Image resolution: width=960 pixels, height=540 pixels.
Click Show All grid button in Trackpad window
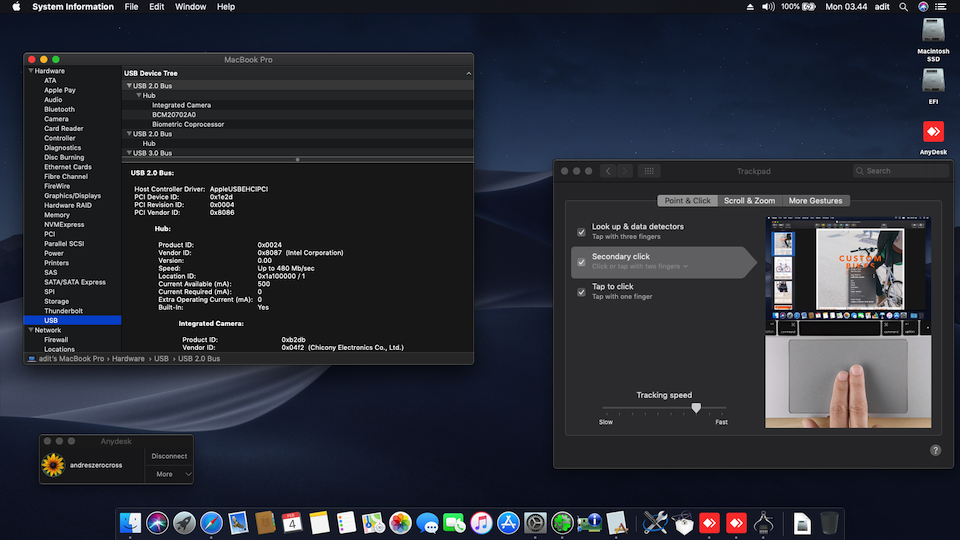click(649, 171)
